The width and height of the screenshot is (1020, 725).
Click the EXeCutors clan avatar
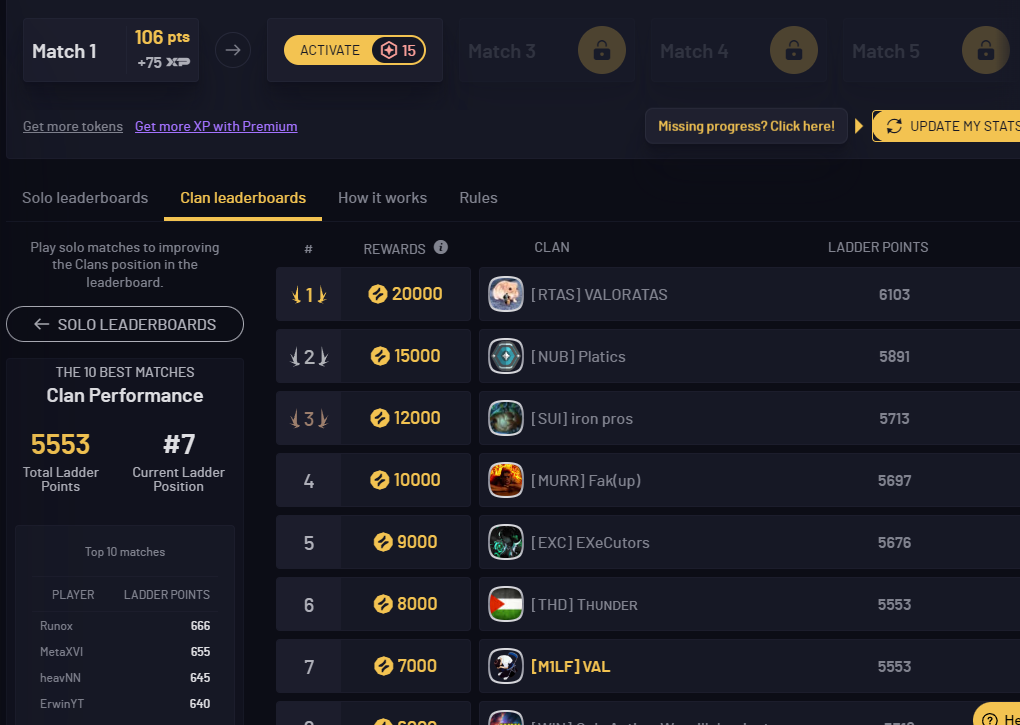(x=506, y=542)
